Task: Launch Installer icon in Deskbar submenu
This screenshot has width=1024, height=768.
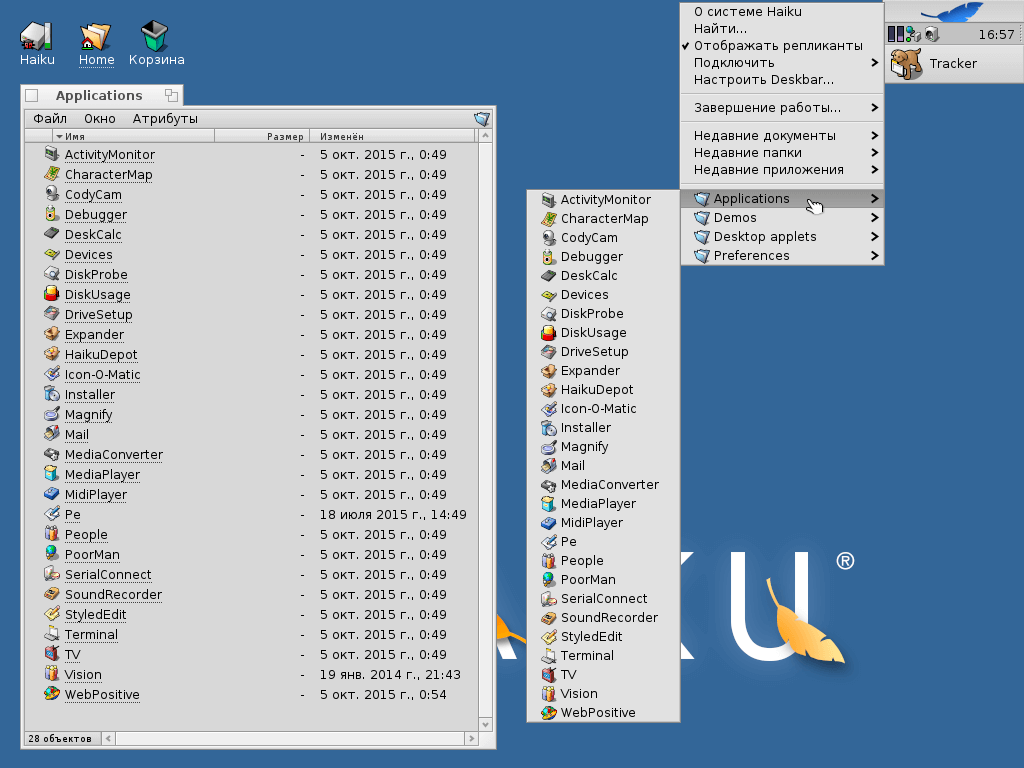Action: [x=549, y=427]
